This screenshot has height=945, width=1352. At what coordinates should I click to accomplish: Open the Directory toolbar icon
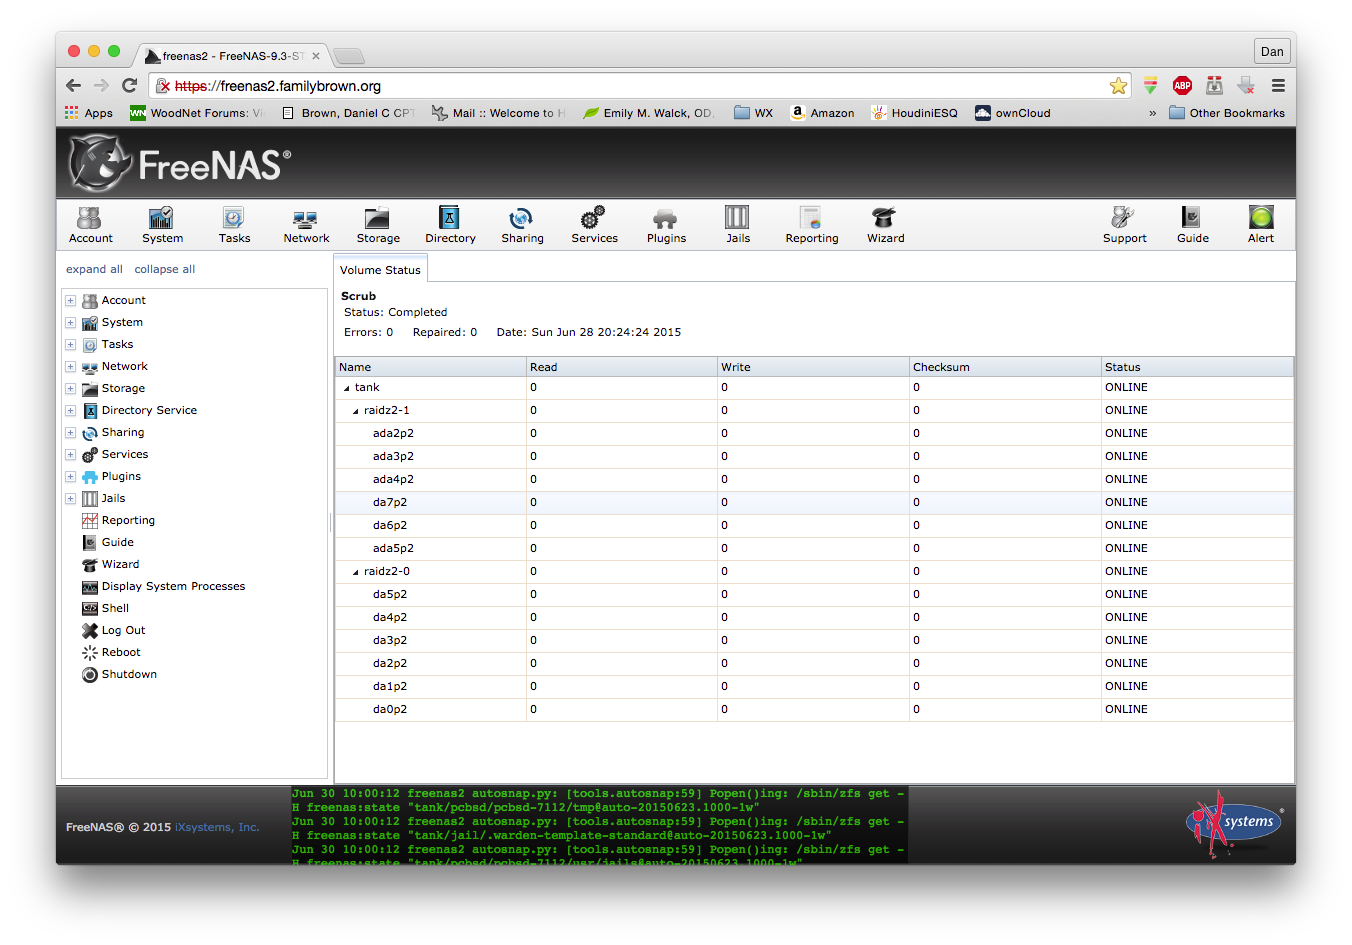coord(450,225)
